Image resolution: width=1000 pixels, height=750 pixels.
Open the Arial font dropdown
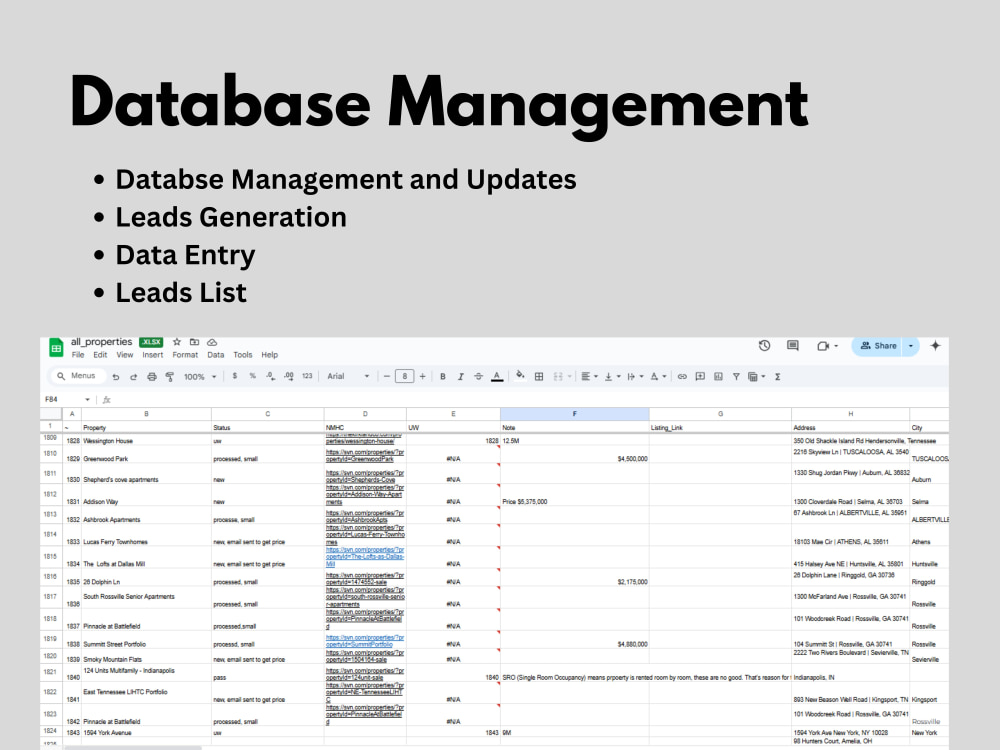pyautogui.click(x=348, y=376)
